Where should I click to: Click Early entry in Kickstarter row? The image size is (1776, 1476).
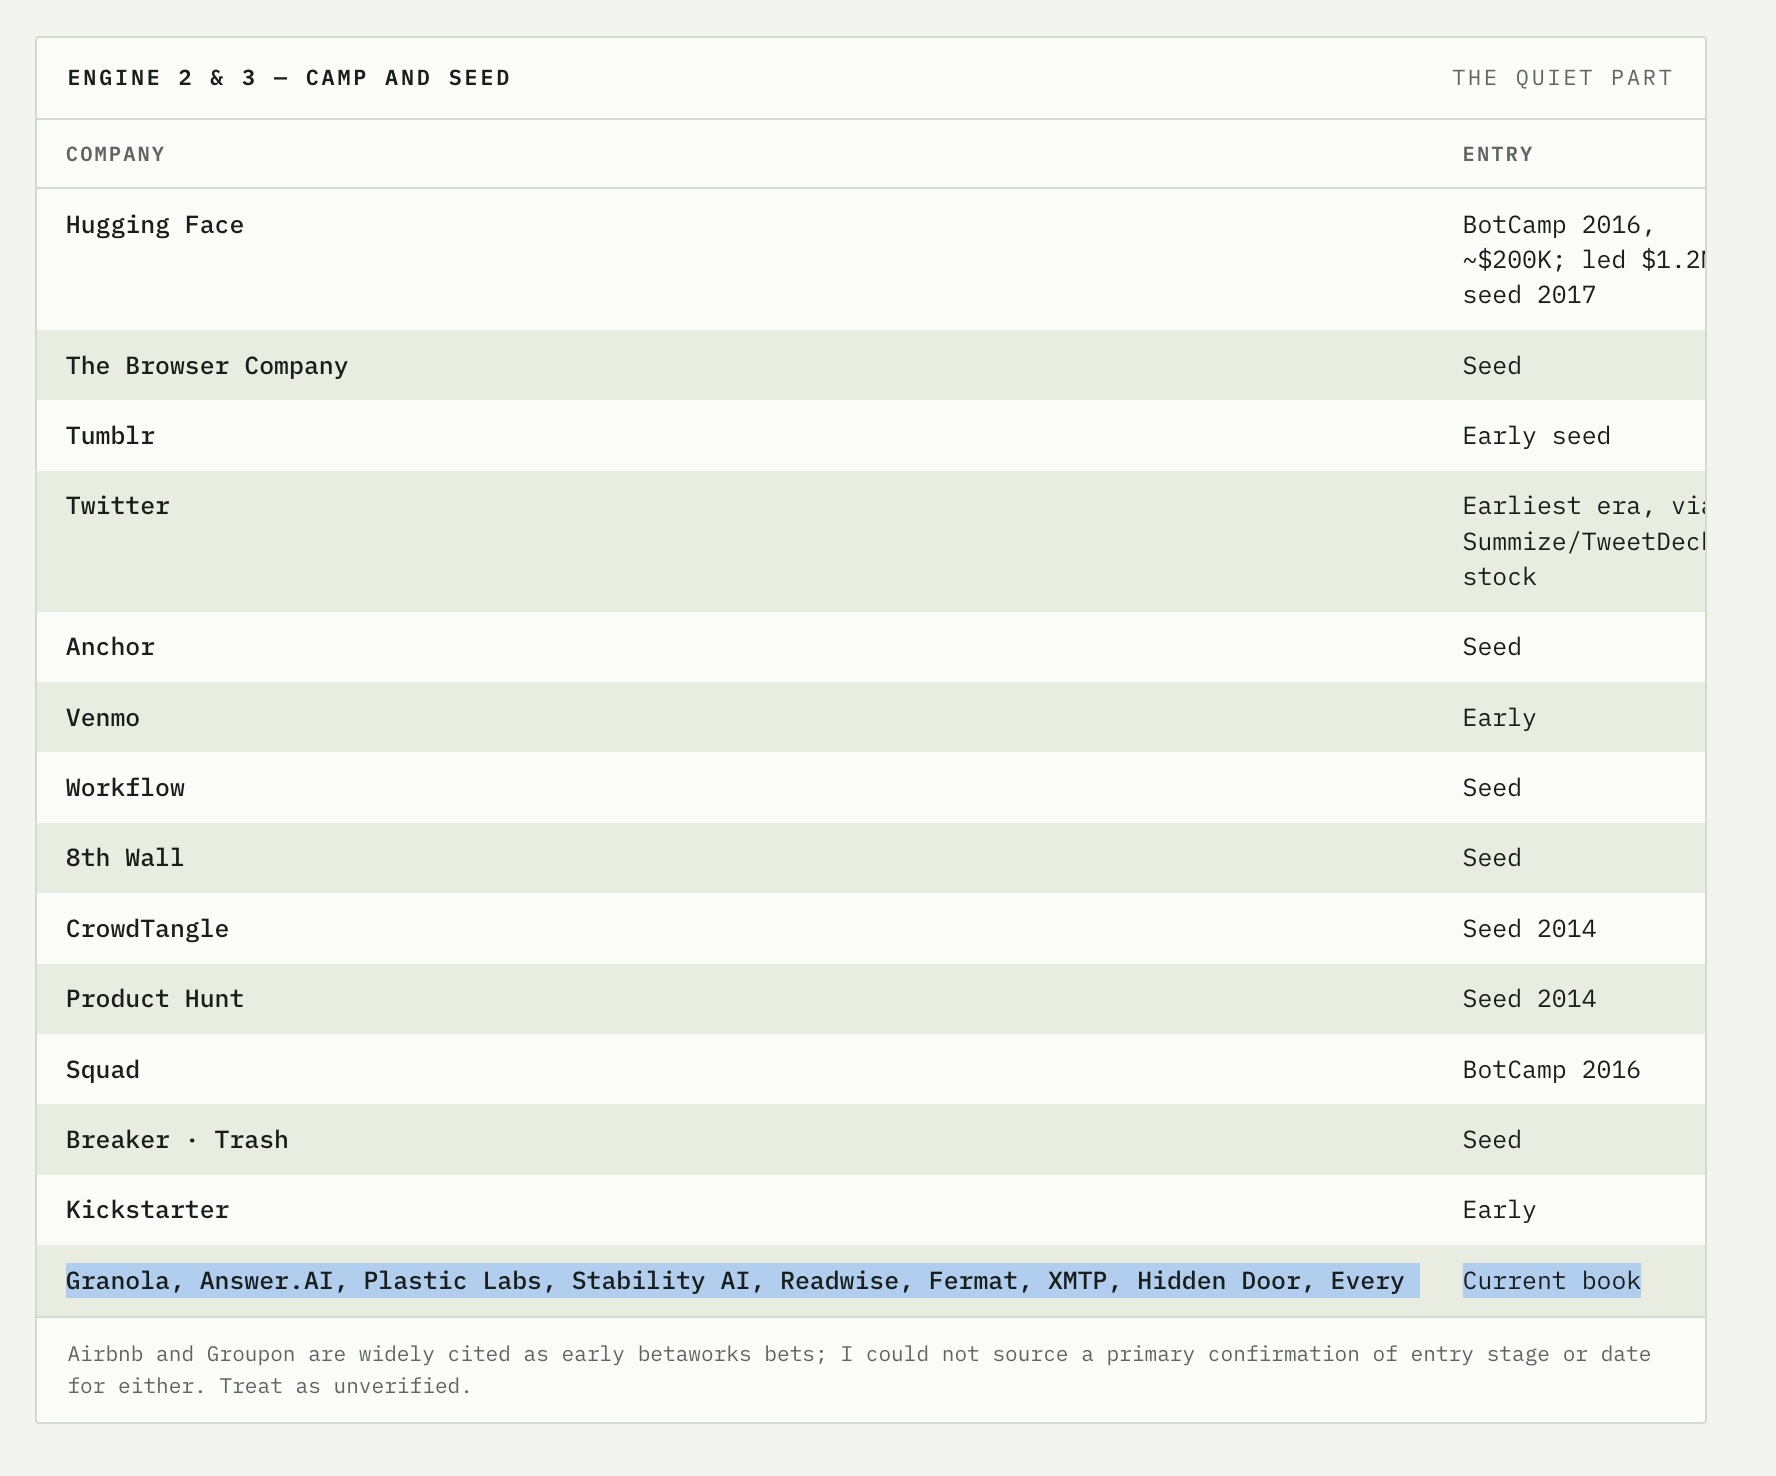[x=1499, y=1210]
